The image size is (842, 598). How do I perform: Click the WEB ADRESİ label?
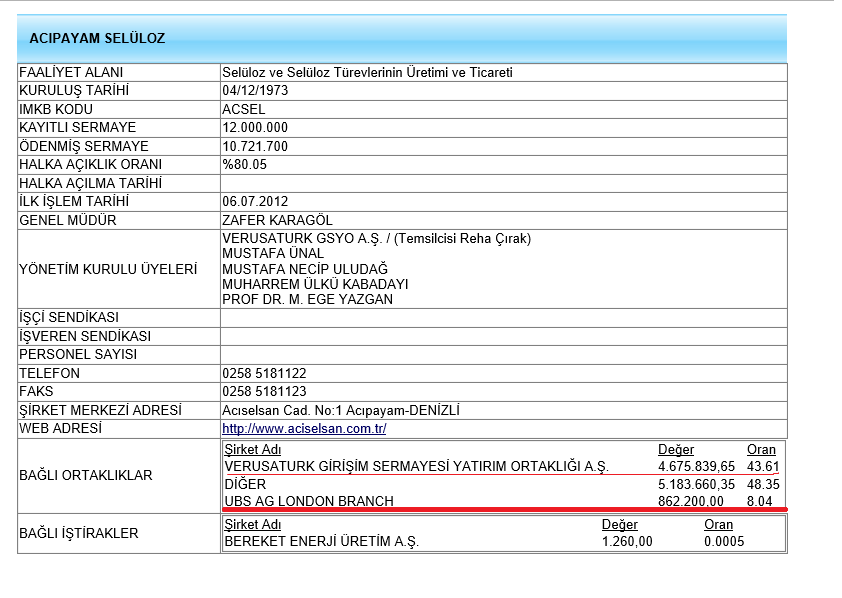pyautogui.click(x=60, y=428)
